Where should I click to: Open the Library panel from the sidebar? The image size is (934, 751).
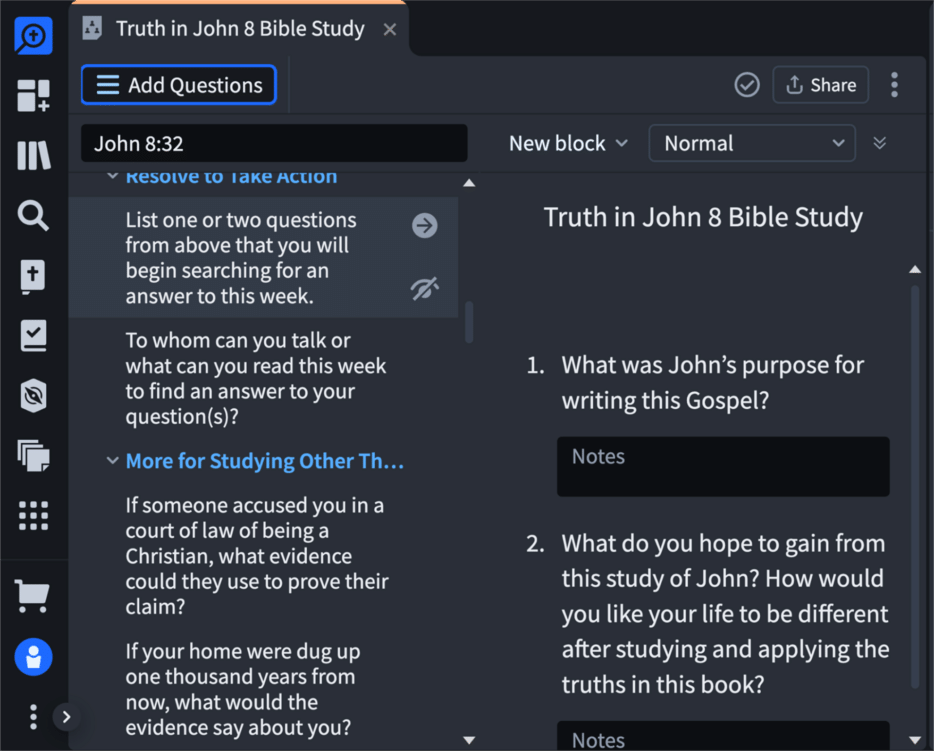point(33,156)
